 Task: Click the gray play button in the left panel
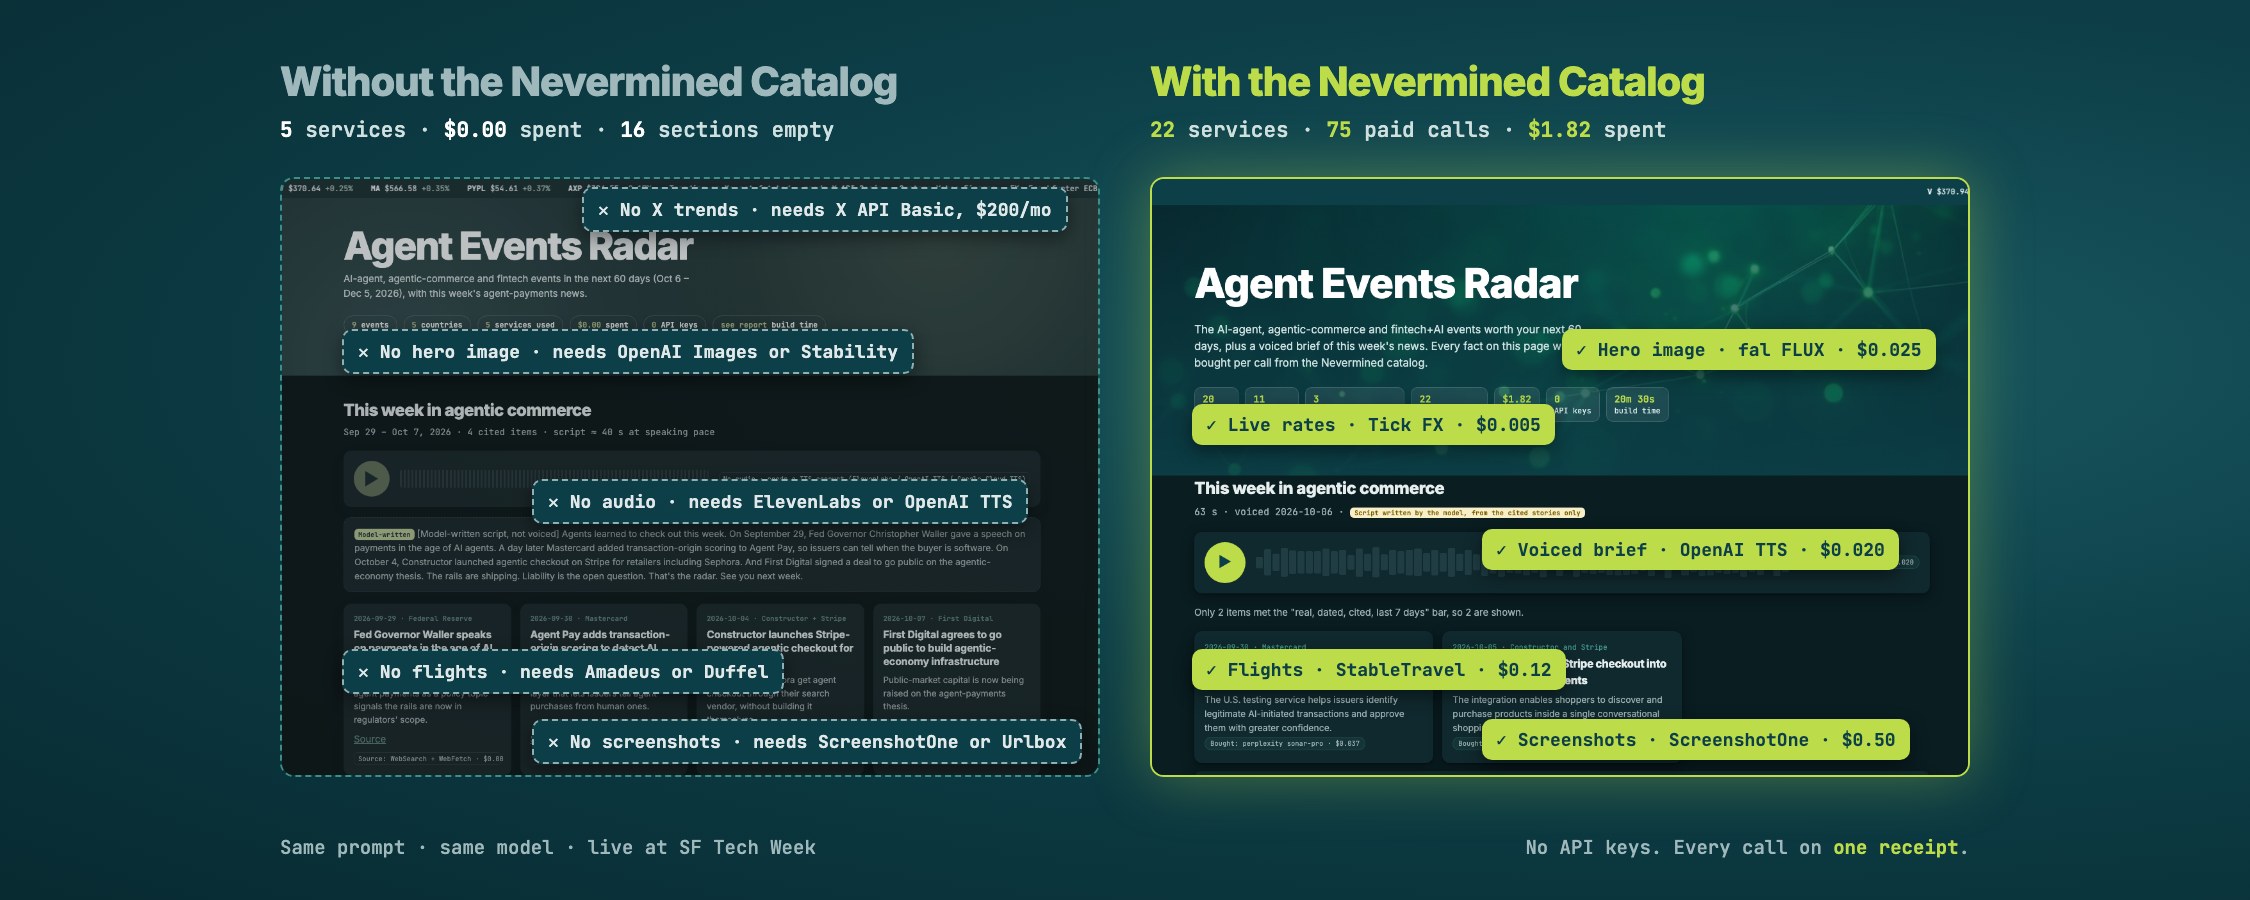pyautogui.click(x=371, y=479)
